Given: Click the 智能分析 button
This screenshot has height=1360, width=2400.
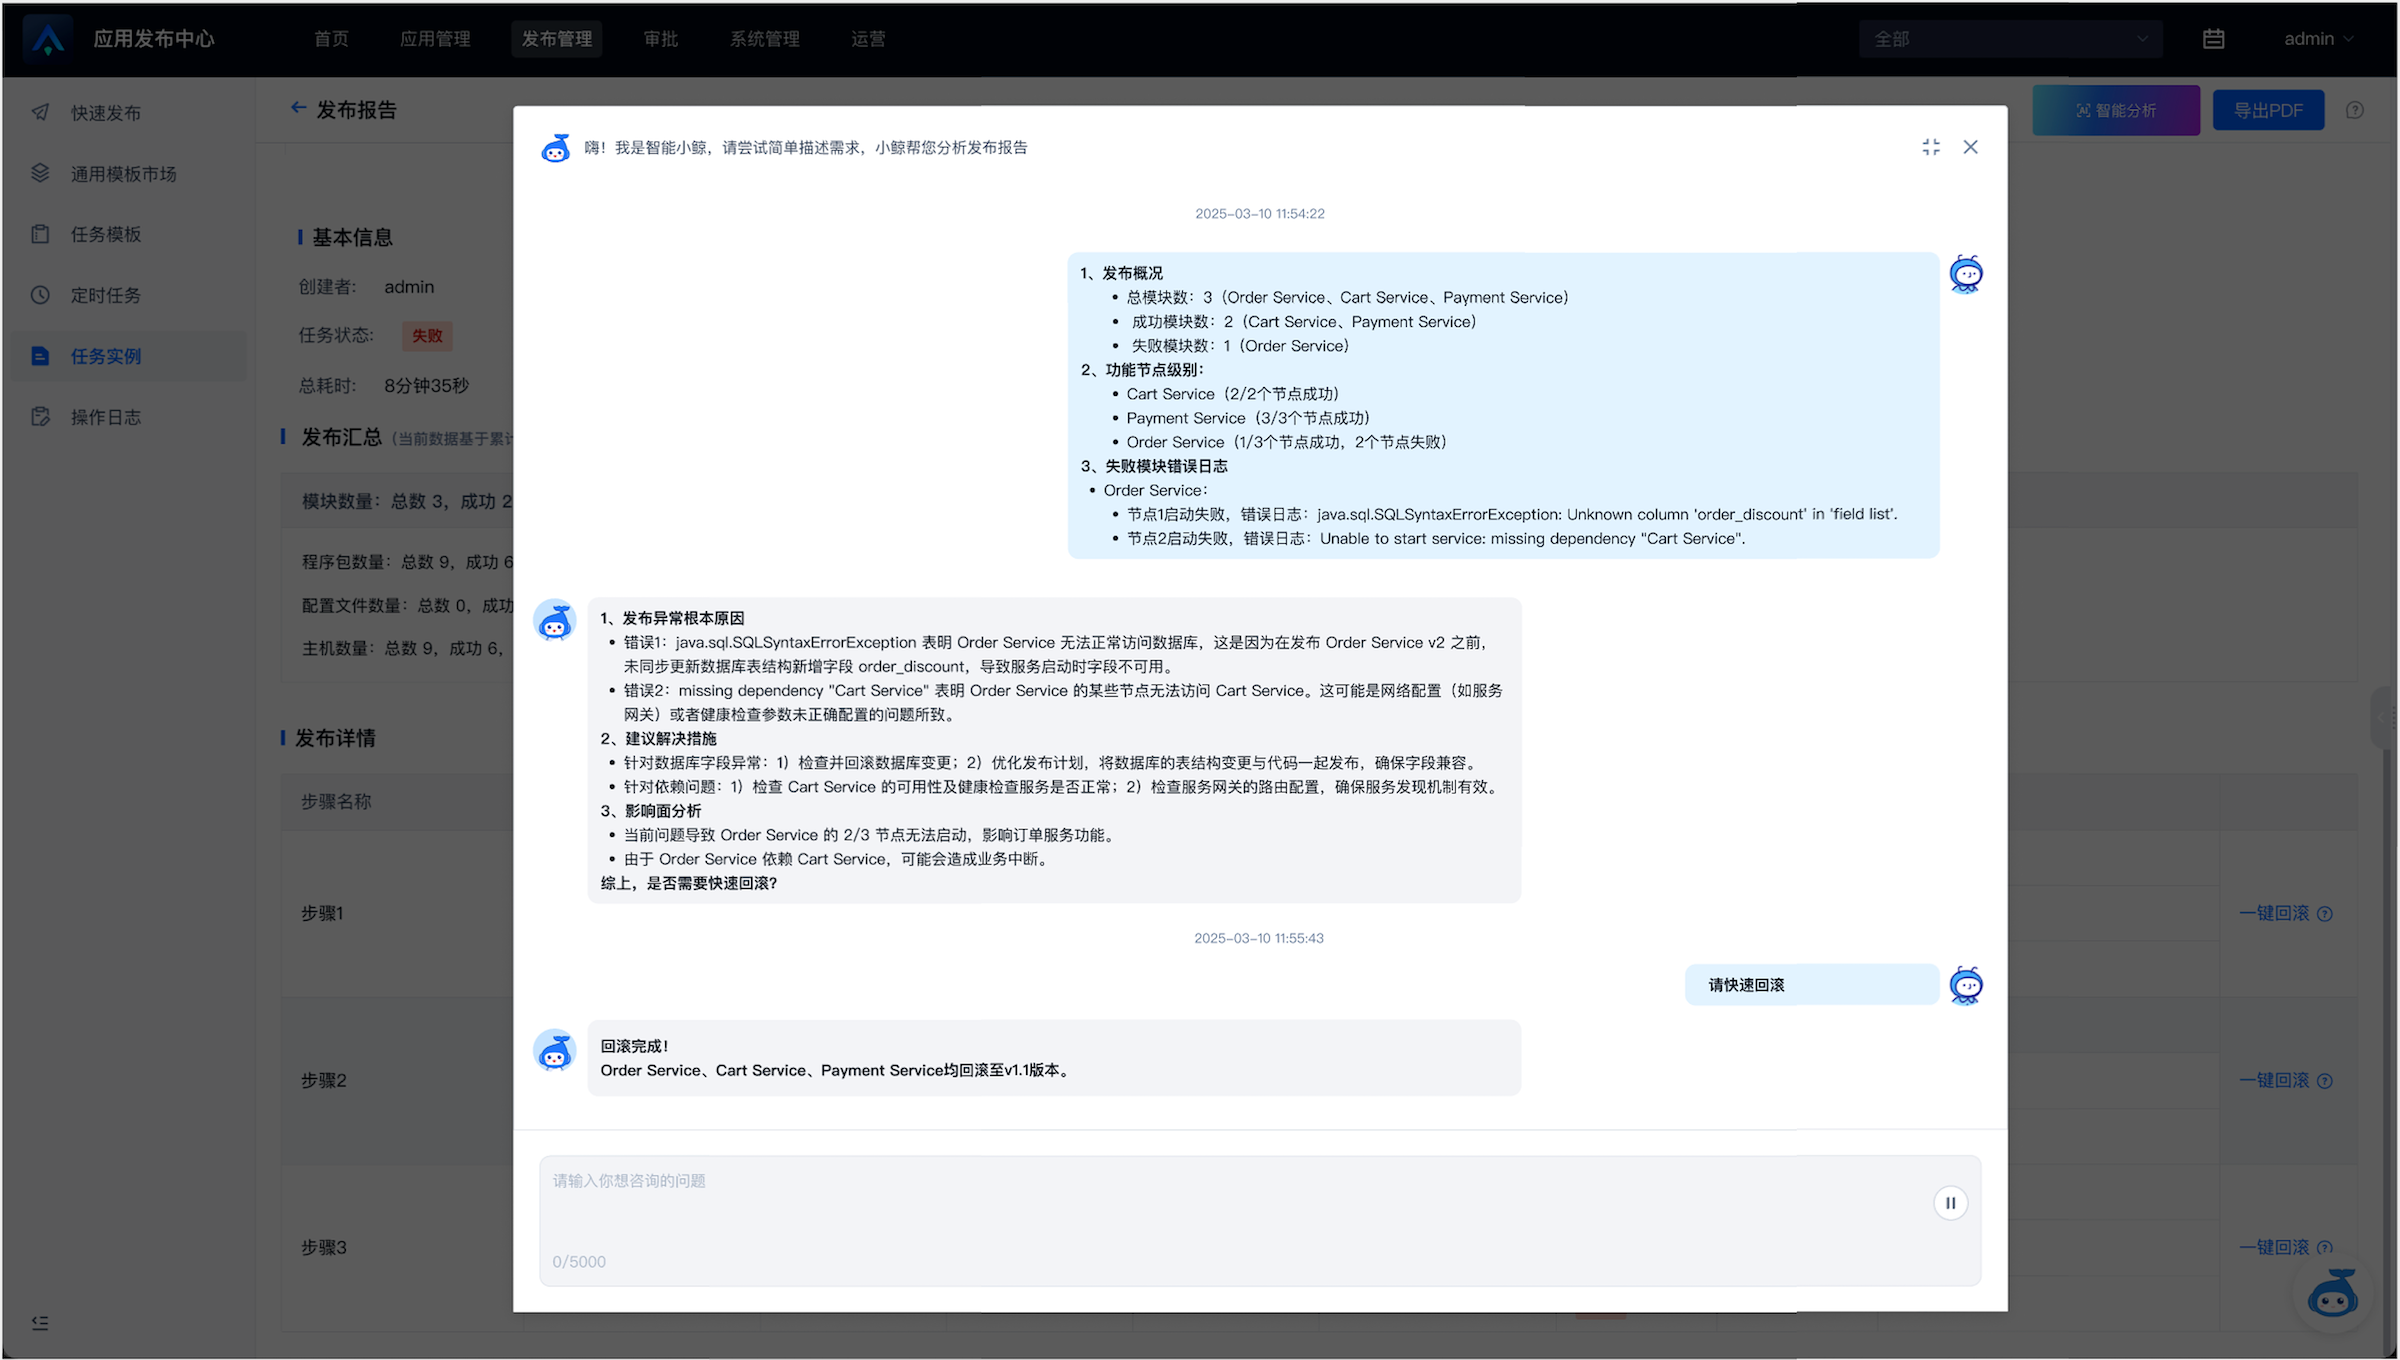Looking at the screenshot, I should pyautogui.click(x=2116, y=111).
